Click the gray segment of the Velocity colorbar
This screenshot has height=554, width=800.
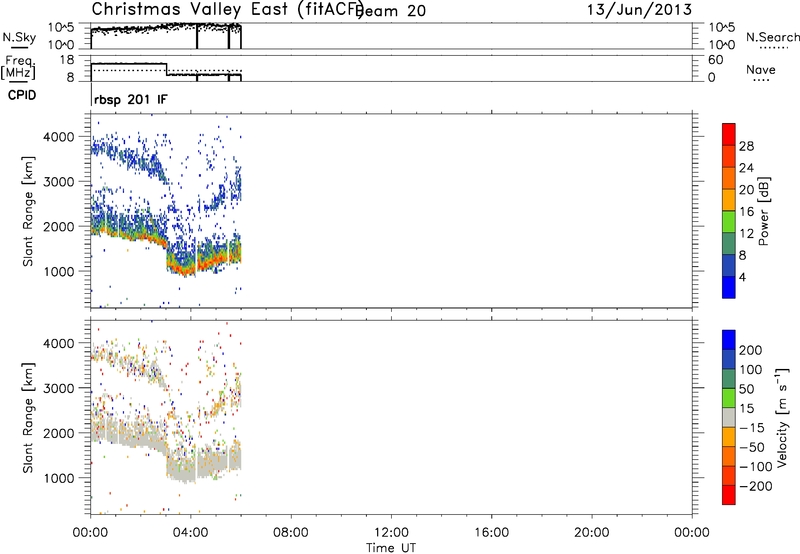[729, 417]
